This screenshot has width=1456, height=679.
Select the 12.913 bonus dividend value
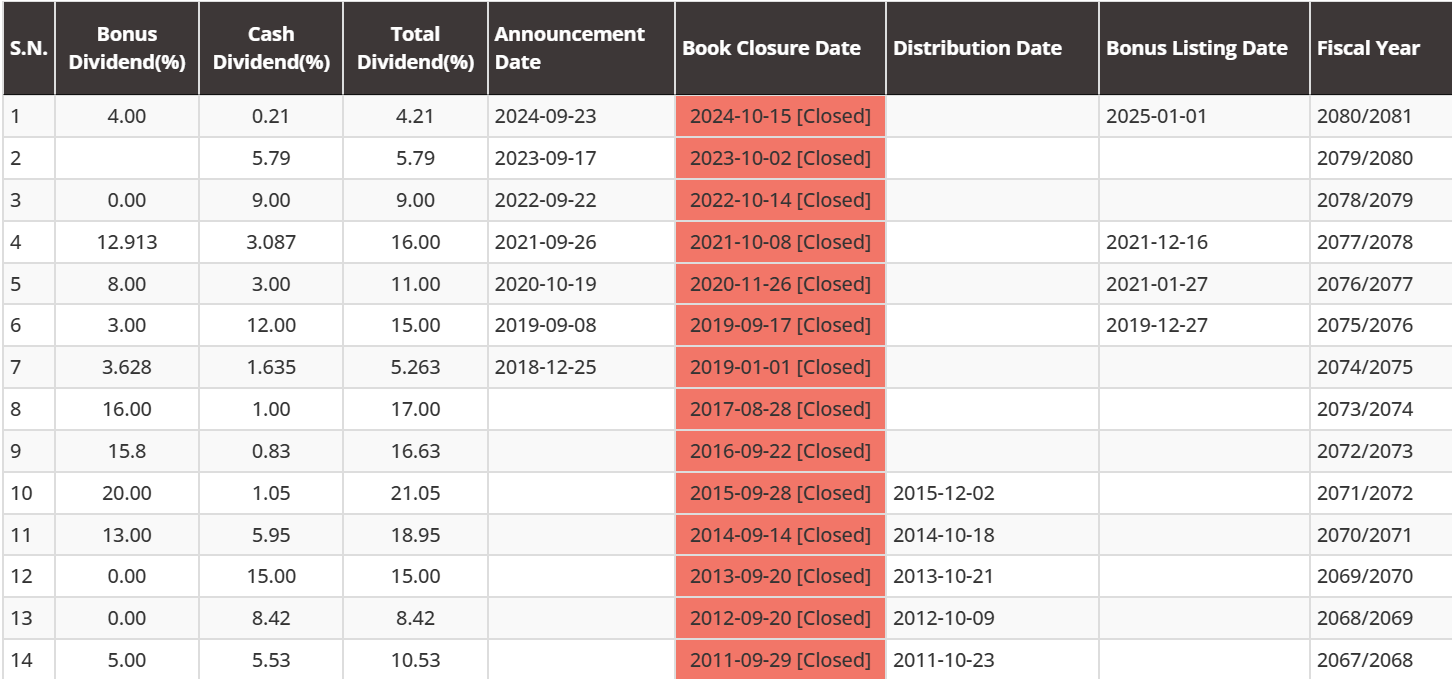pos(127,242)
